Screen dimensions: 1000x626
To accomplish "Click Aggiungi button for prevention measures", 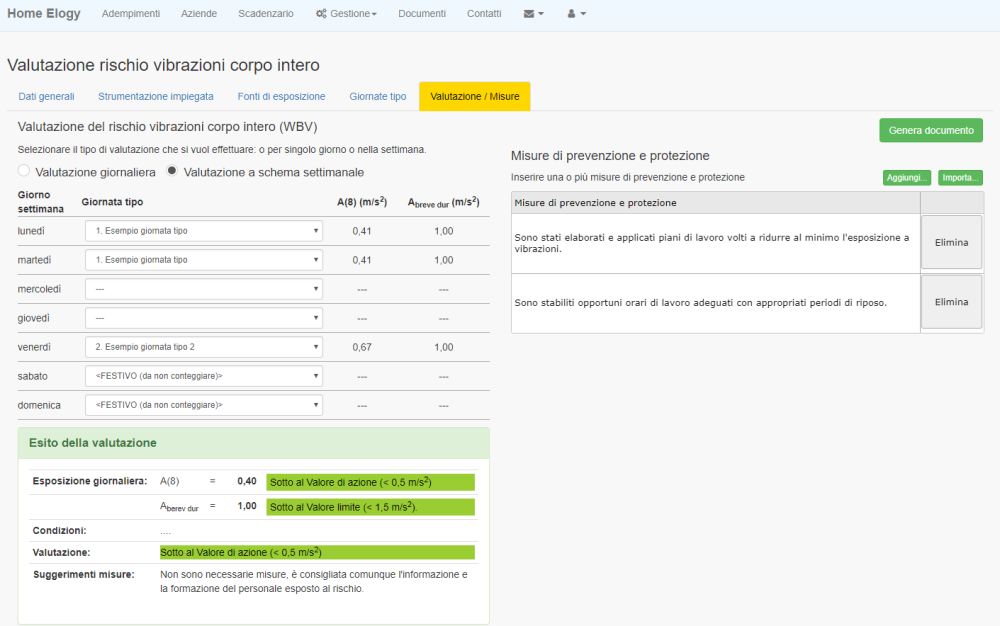I will pos(907,178).
